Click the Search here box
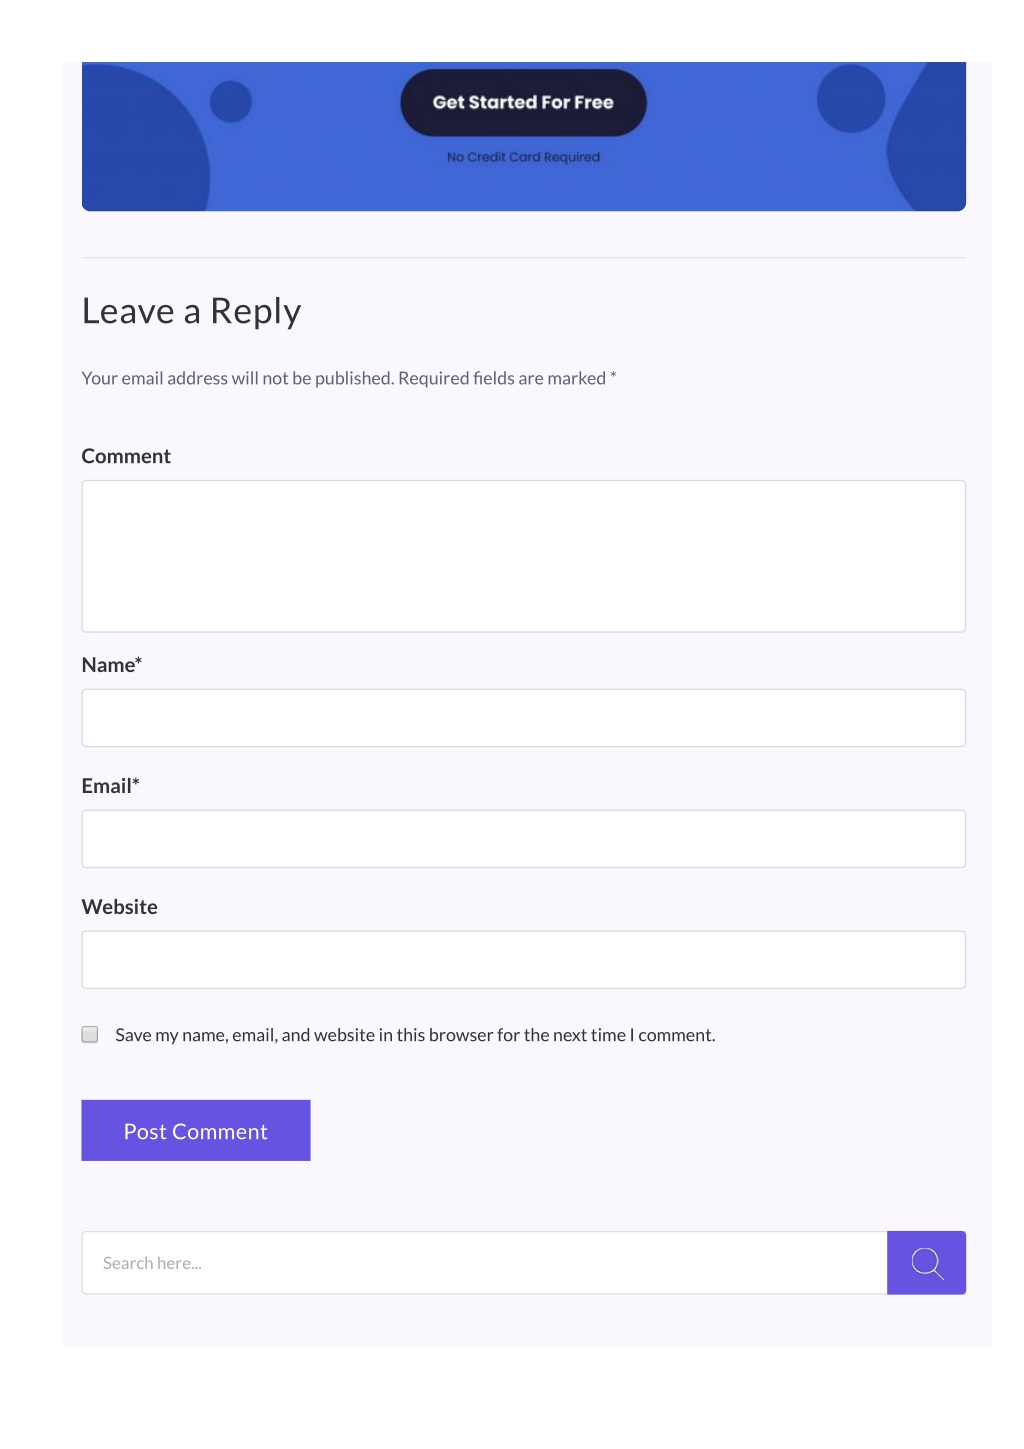 (484, 1262)
